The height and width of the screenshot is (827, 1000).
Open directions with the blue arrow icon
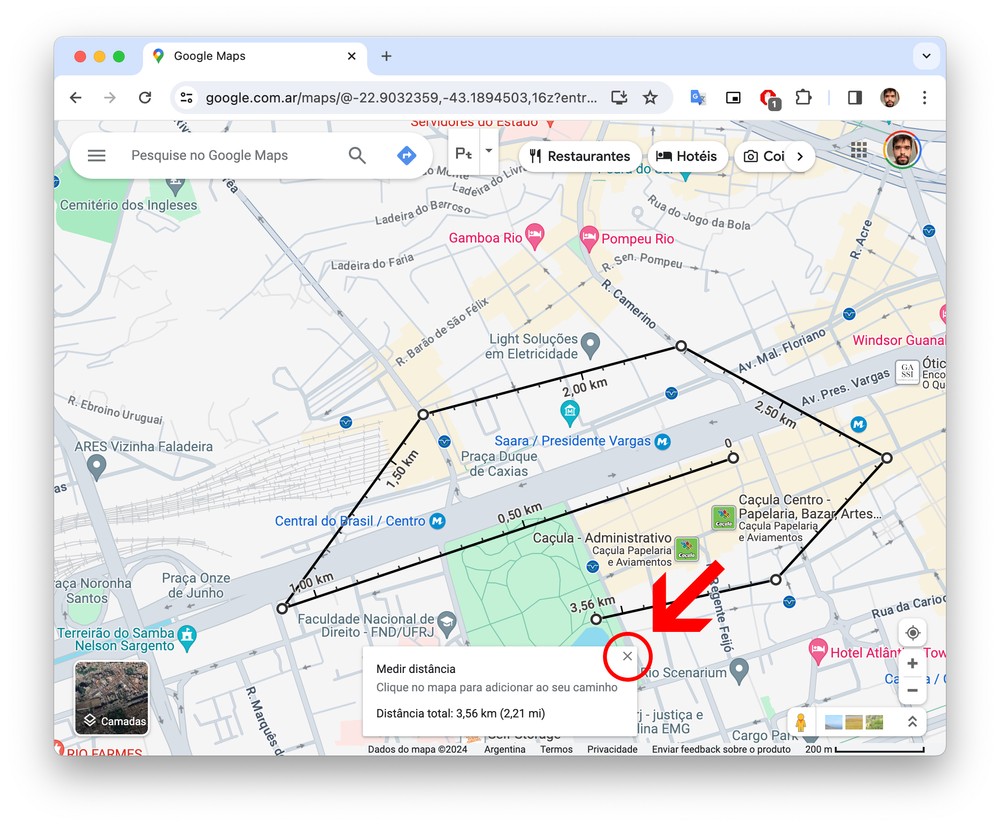tap(406, 155)
